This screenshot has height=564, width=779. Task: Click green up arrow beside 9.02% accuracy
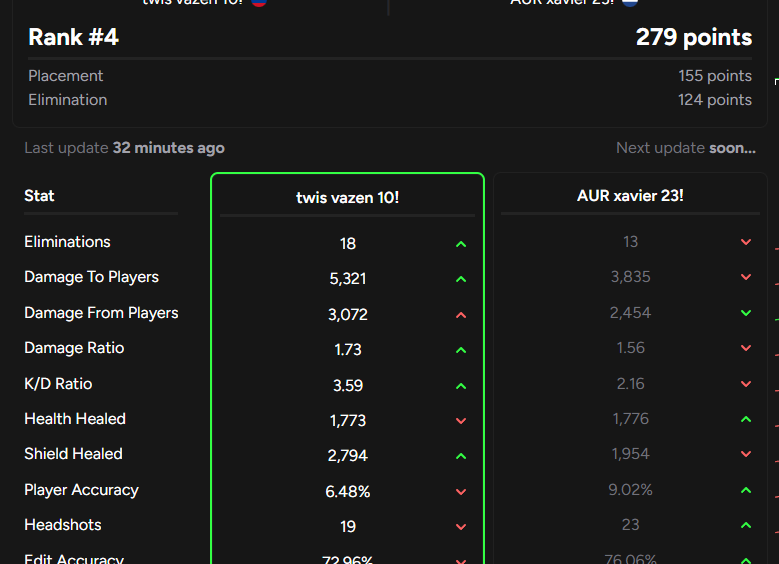746,490
